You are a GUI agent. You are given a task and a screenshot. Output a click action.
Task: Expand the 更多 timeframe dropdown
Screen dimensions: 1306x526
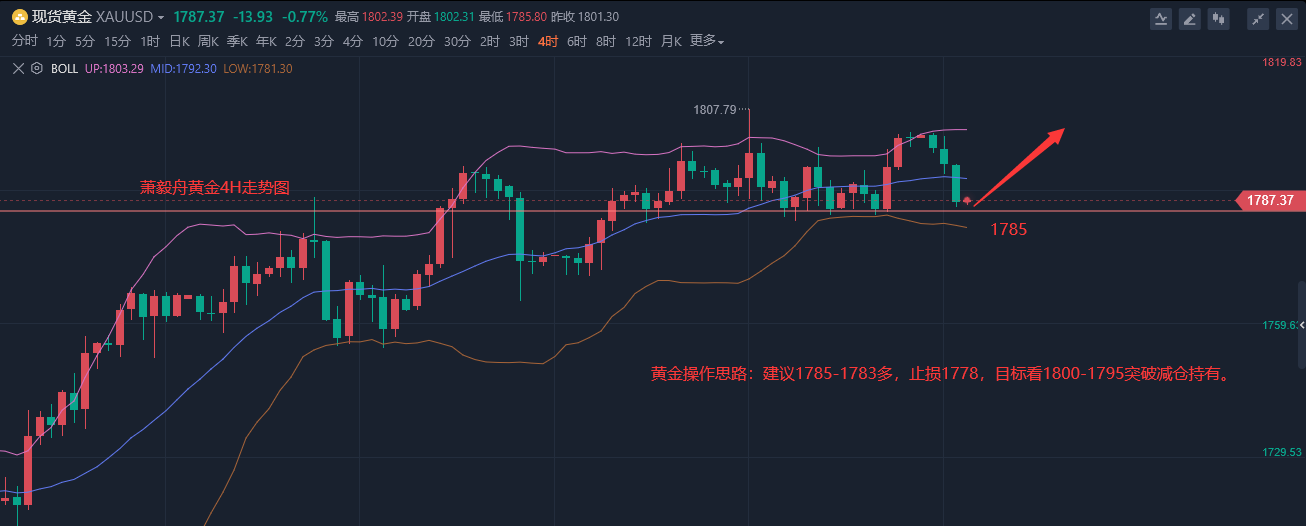click(x=706, y=41)
